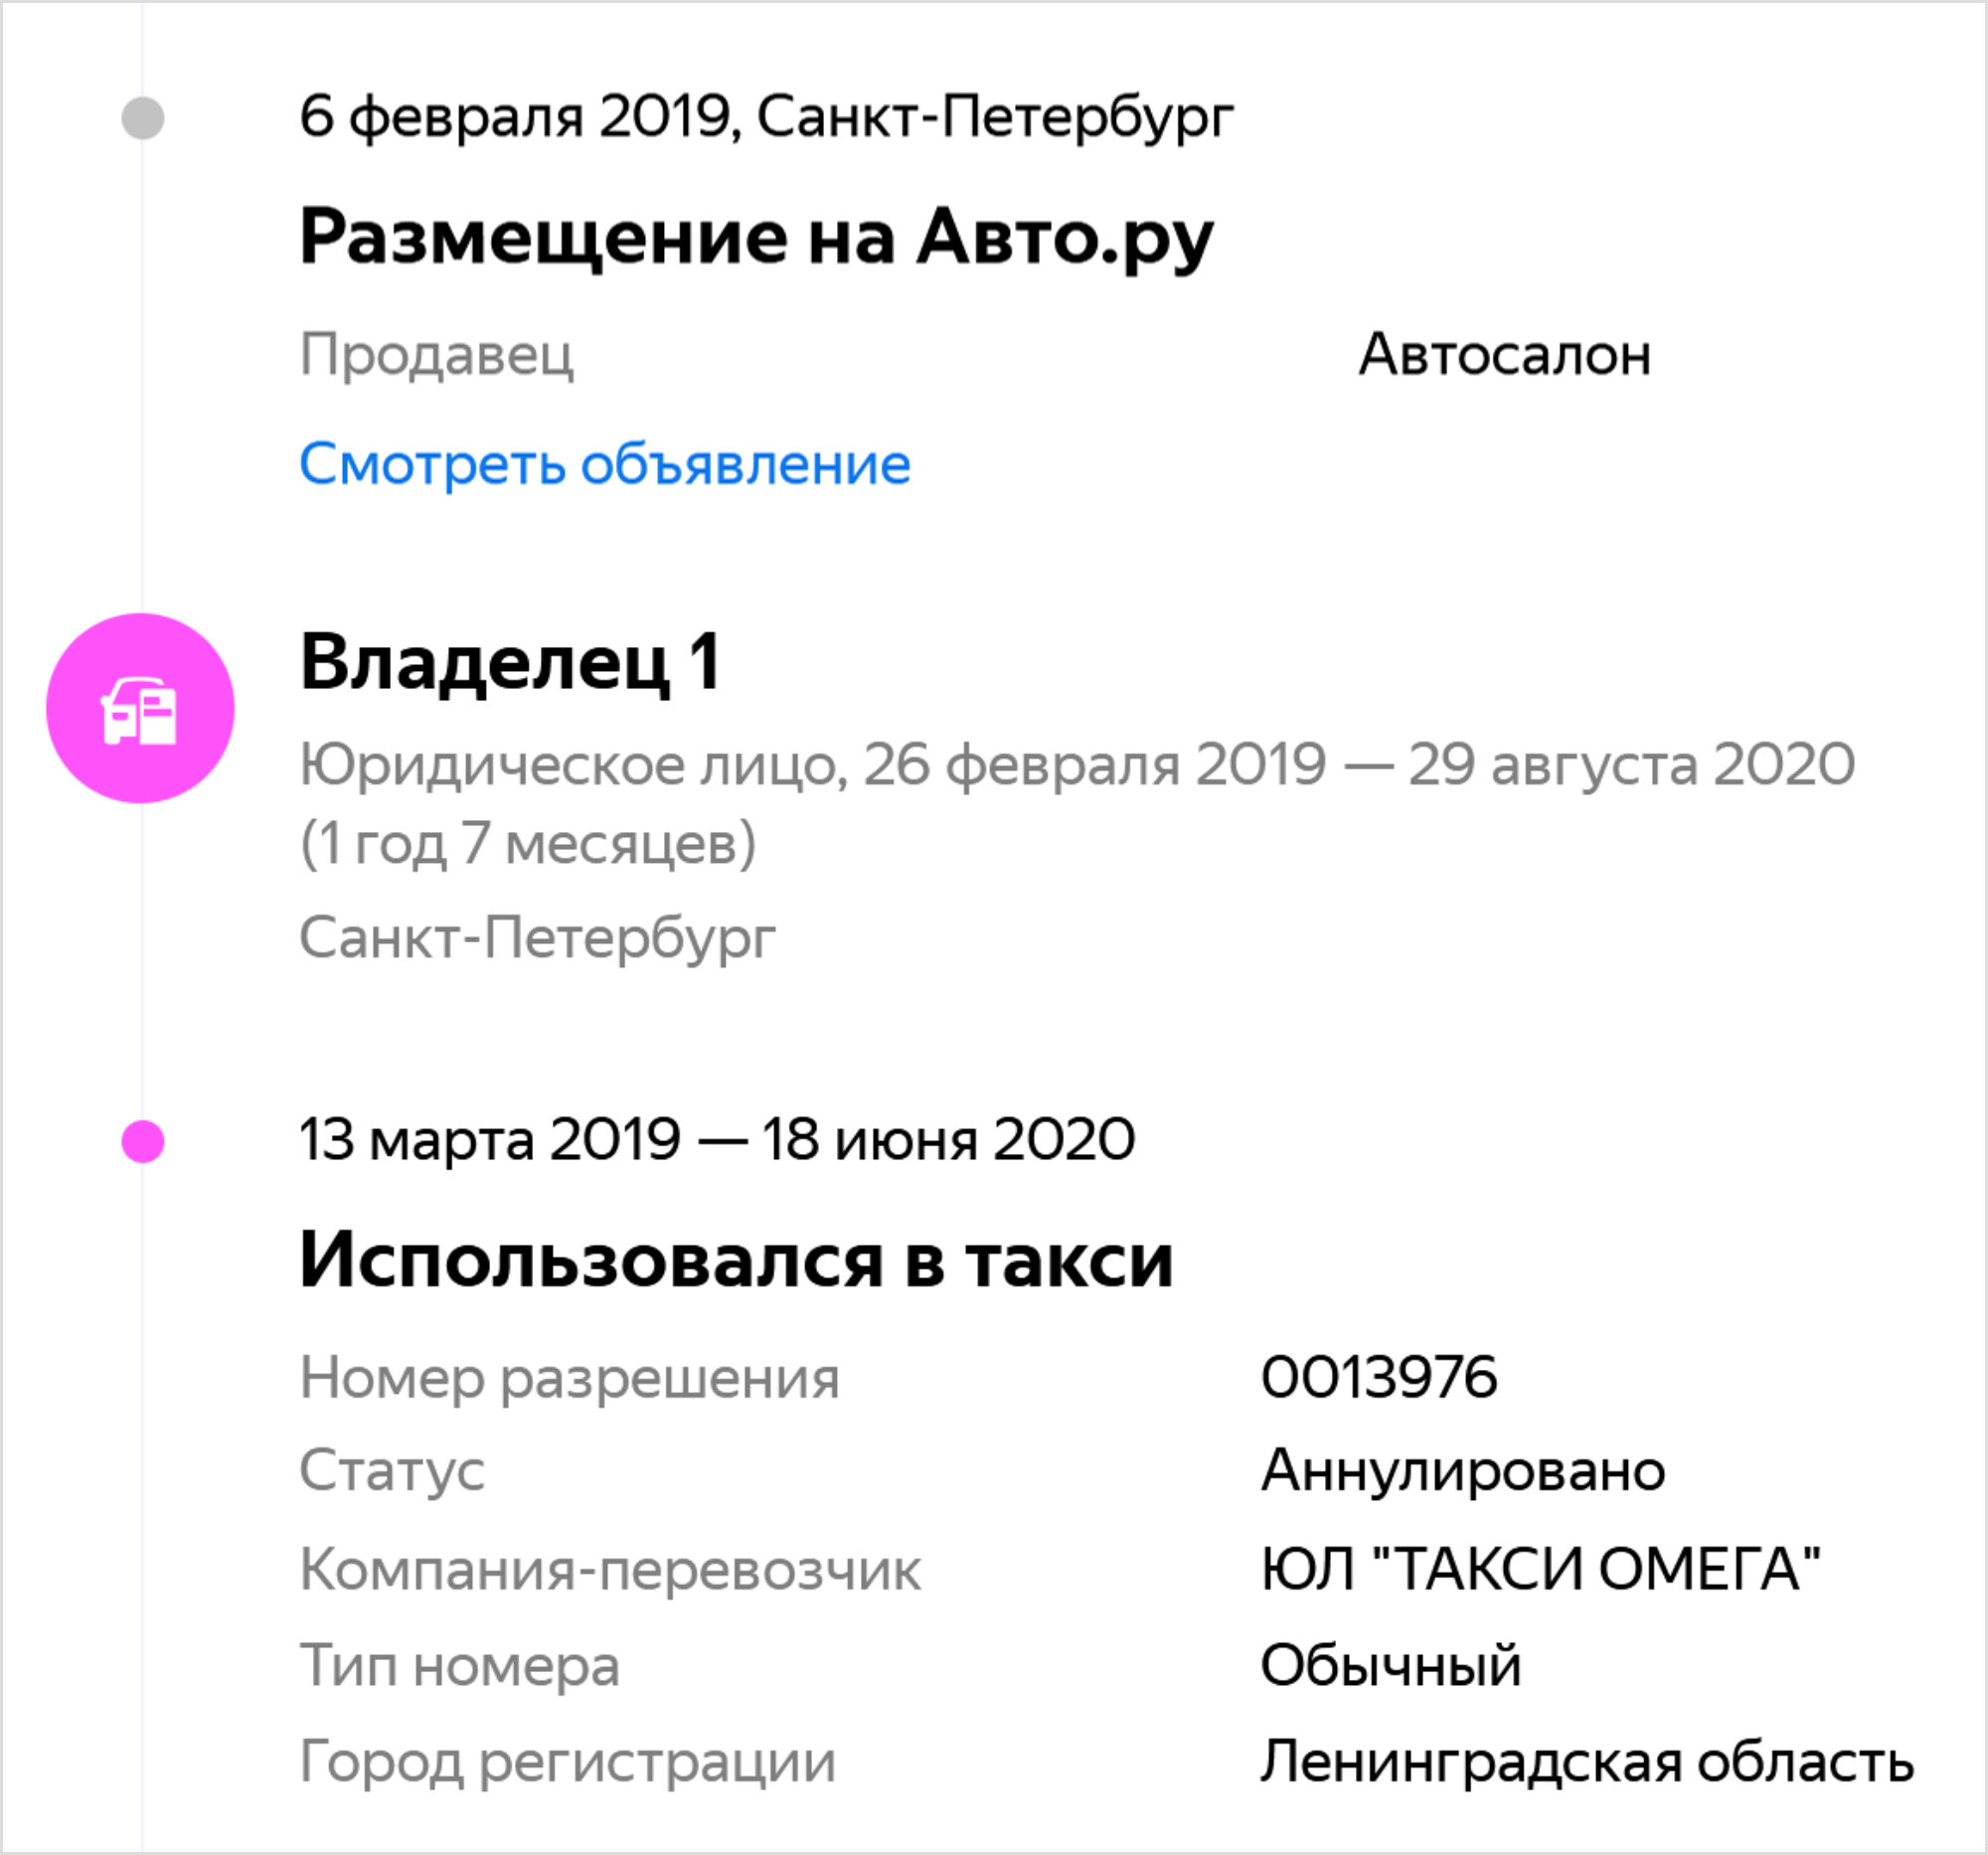Click the Размещение на Авто.ру heading
This screenshot has width=1988, height=1855.
pyautogui.click(x=757, y=239)
